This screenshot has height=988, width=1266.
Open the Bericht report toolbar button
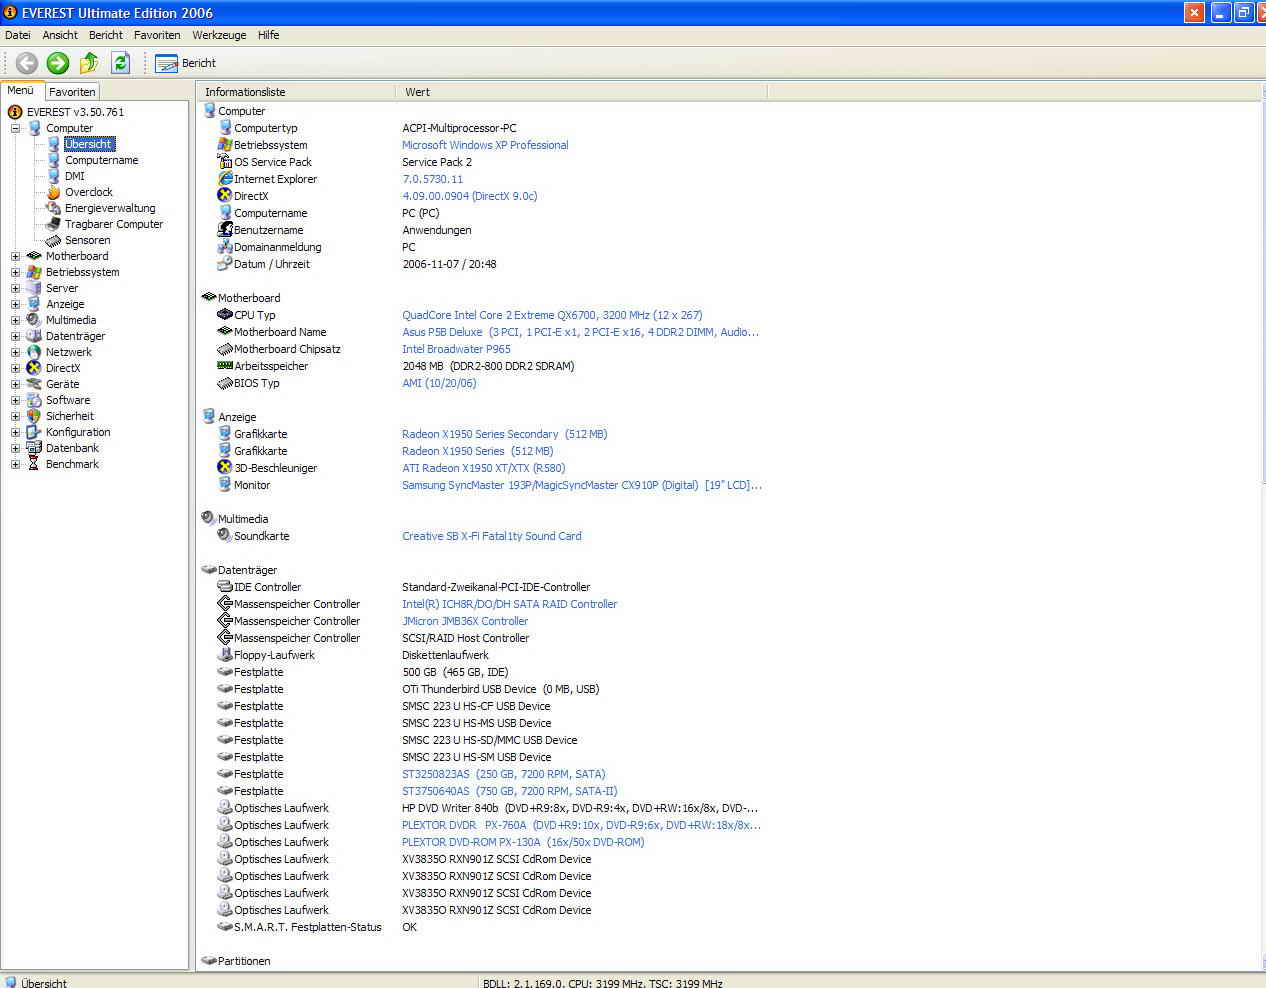[x=185, y=63]
